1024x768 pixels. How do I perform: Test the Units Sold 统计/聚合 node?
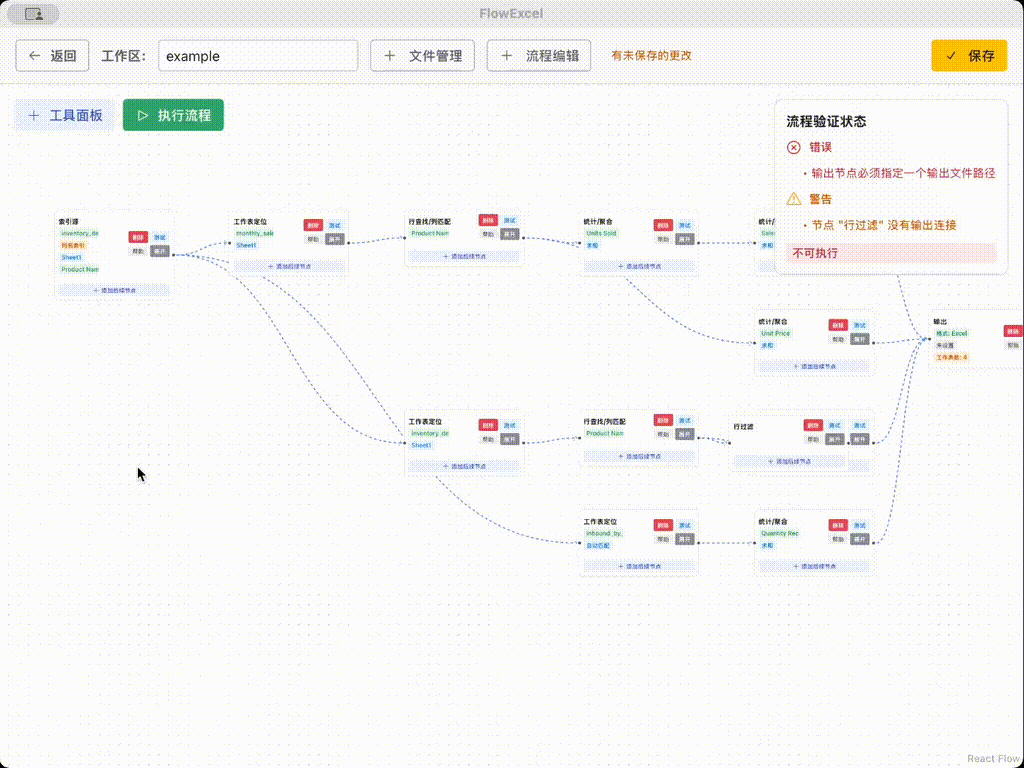(685, 225)
